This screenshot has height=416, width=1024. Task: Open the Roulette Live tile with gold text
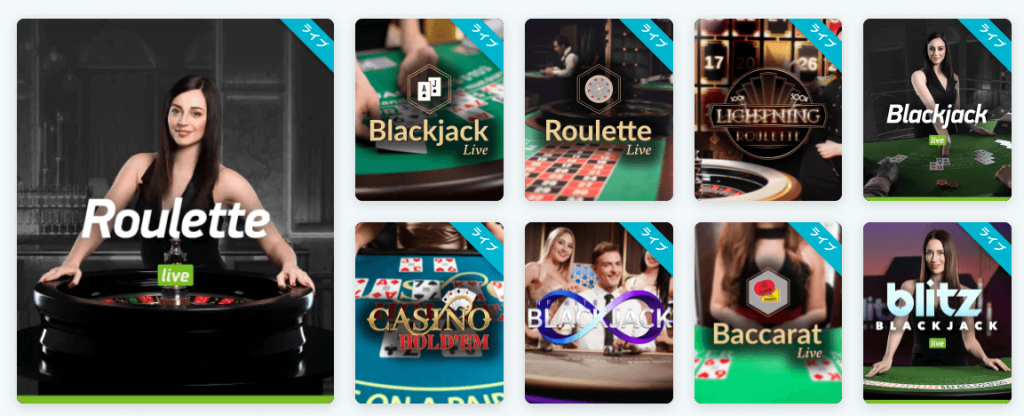click(599, 110)
